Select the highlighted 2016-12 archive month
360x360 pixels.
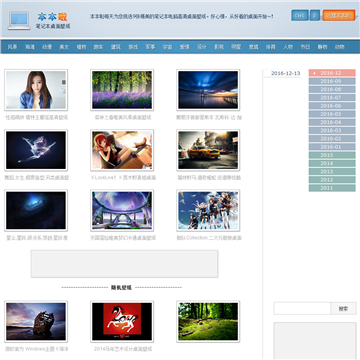332,73
